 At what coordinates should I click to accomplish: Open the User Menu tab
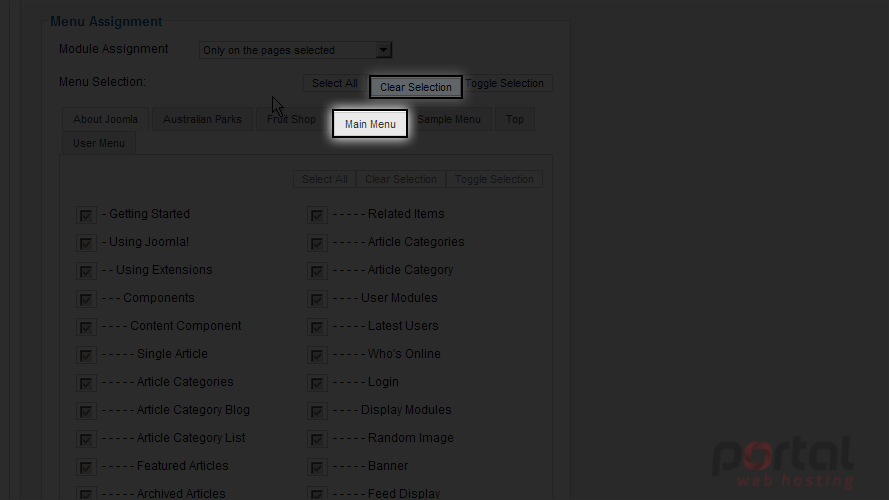pos(99,143)
